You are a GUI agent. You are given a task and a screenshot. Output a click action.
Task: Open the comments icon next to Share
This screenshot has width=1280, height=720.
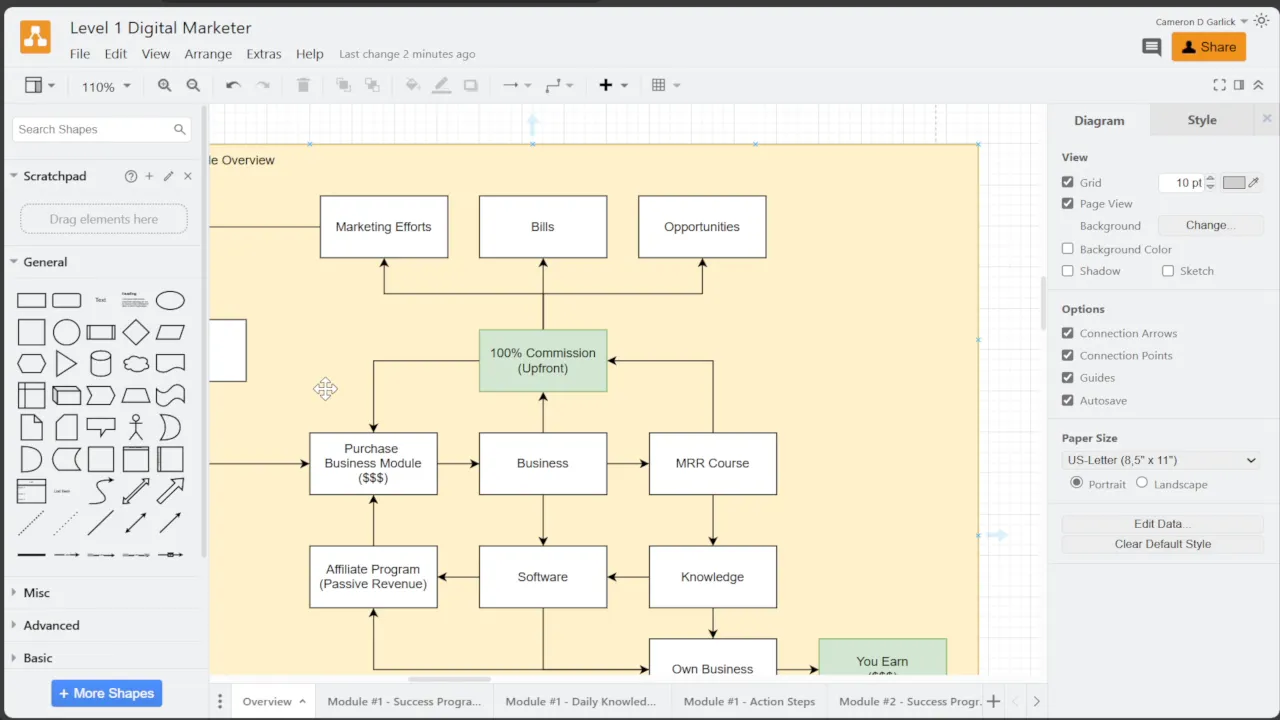click(1151, 47)
